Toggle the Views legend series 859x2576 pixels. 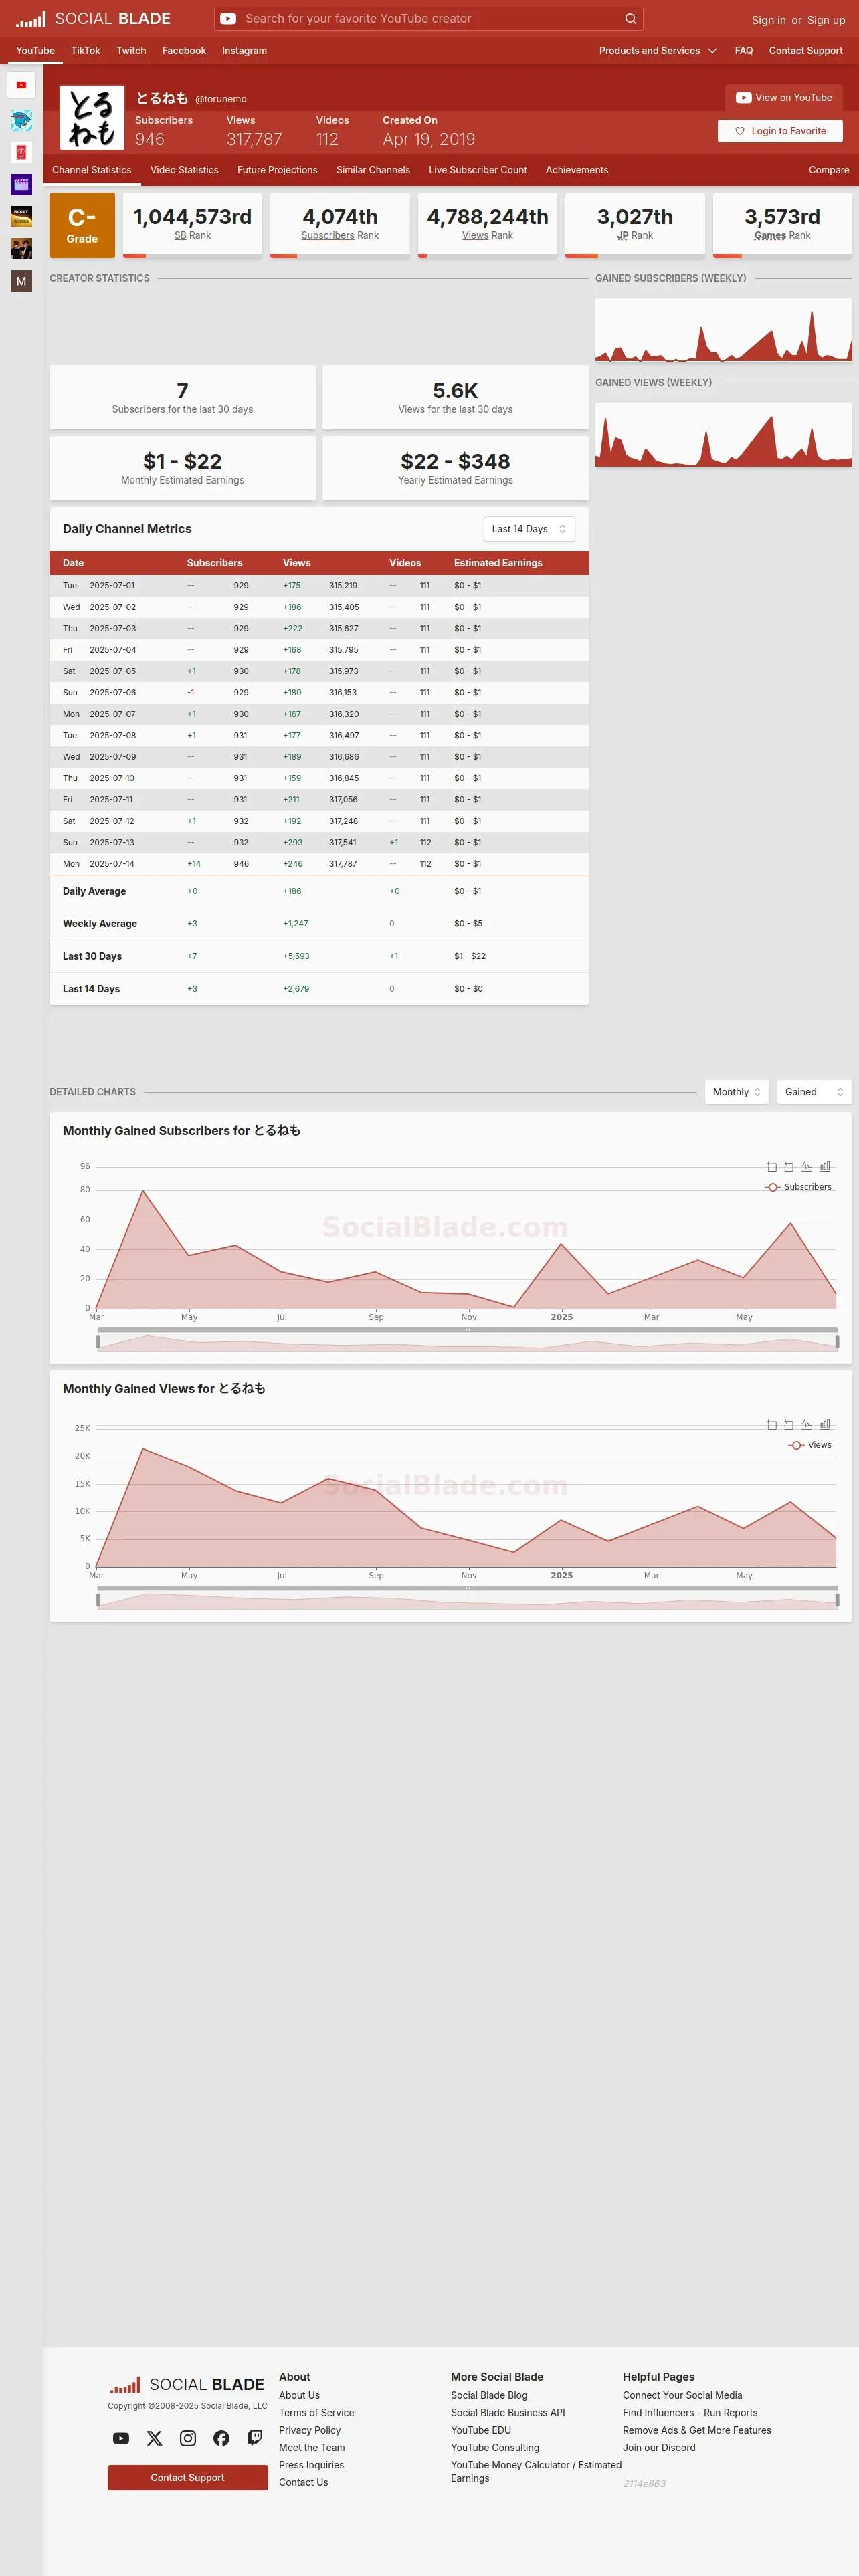point(810,1445)
